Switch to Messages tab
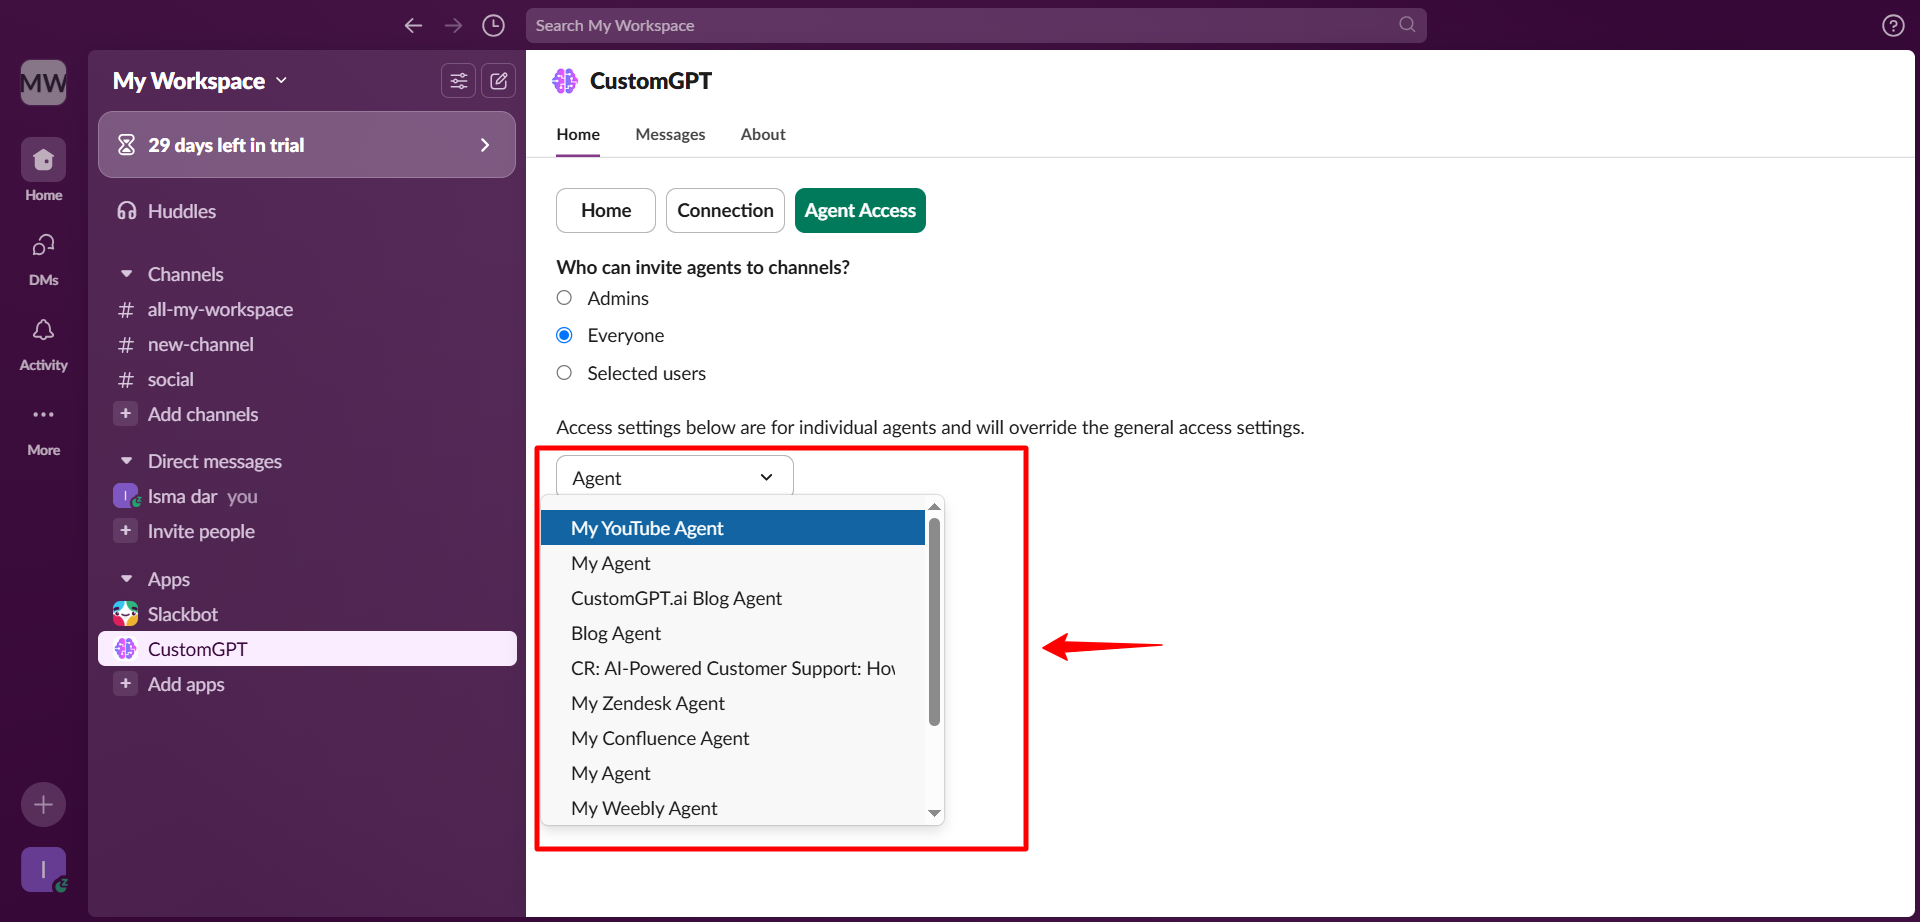This screenshot has width=1920, height=922. tap(670, 134)
